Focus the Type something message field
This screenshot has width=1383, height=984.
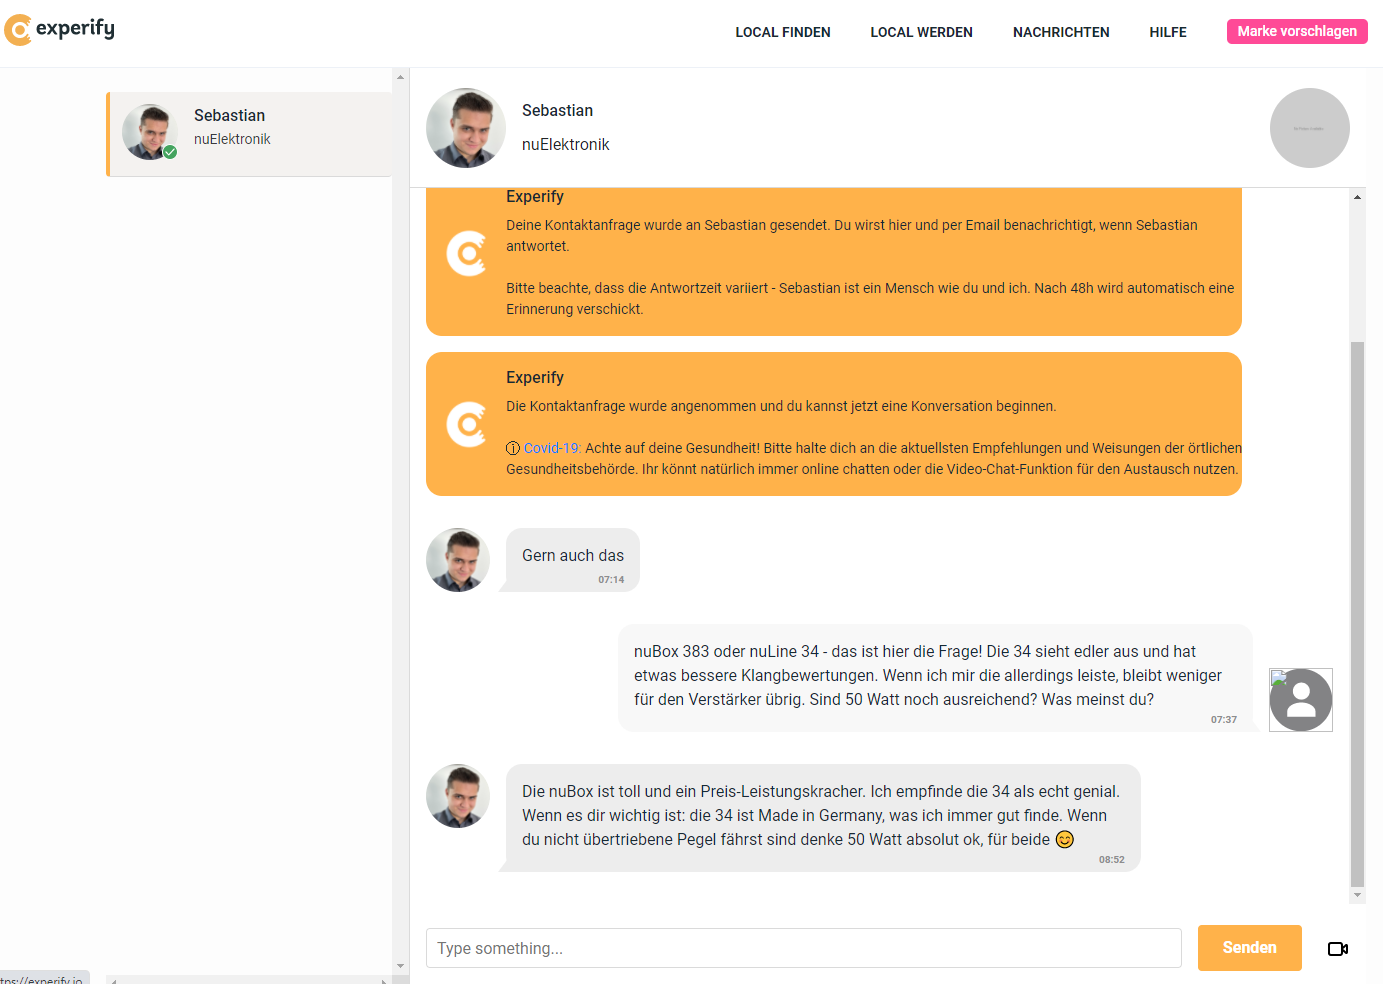click(x=803, y=948)
